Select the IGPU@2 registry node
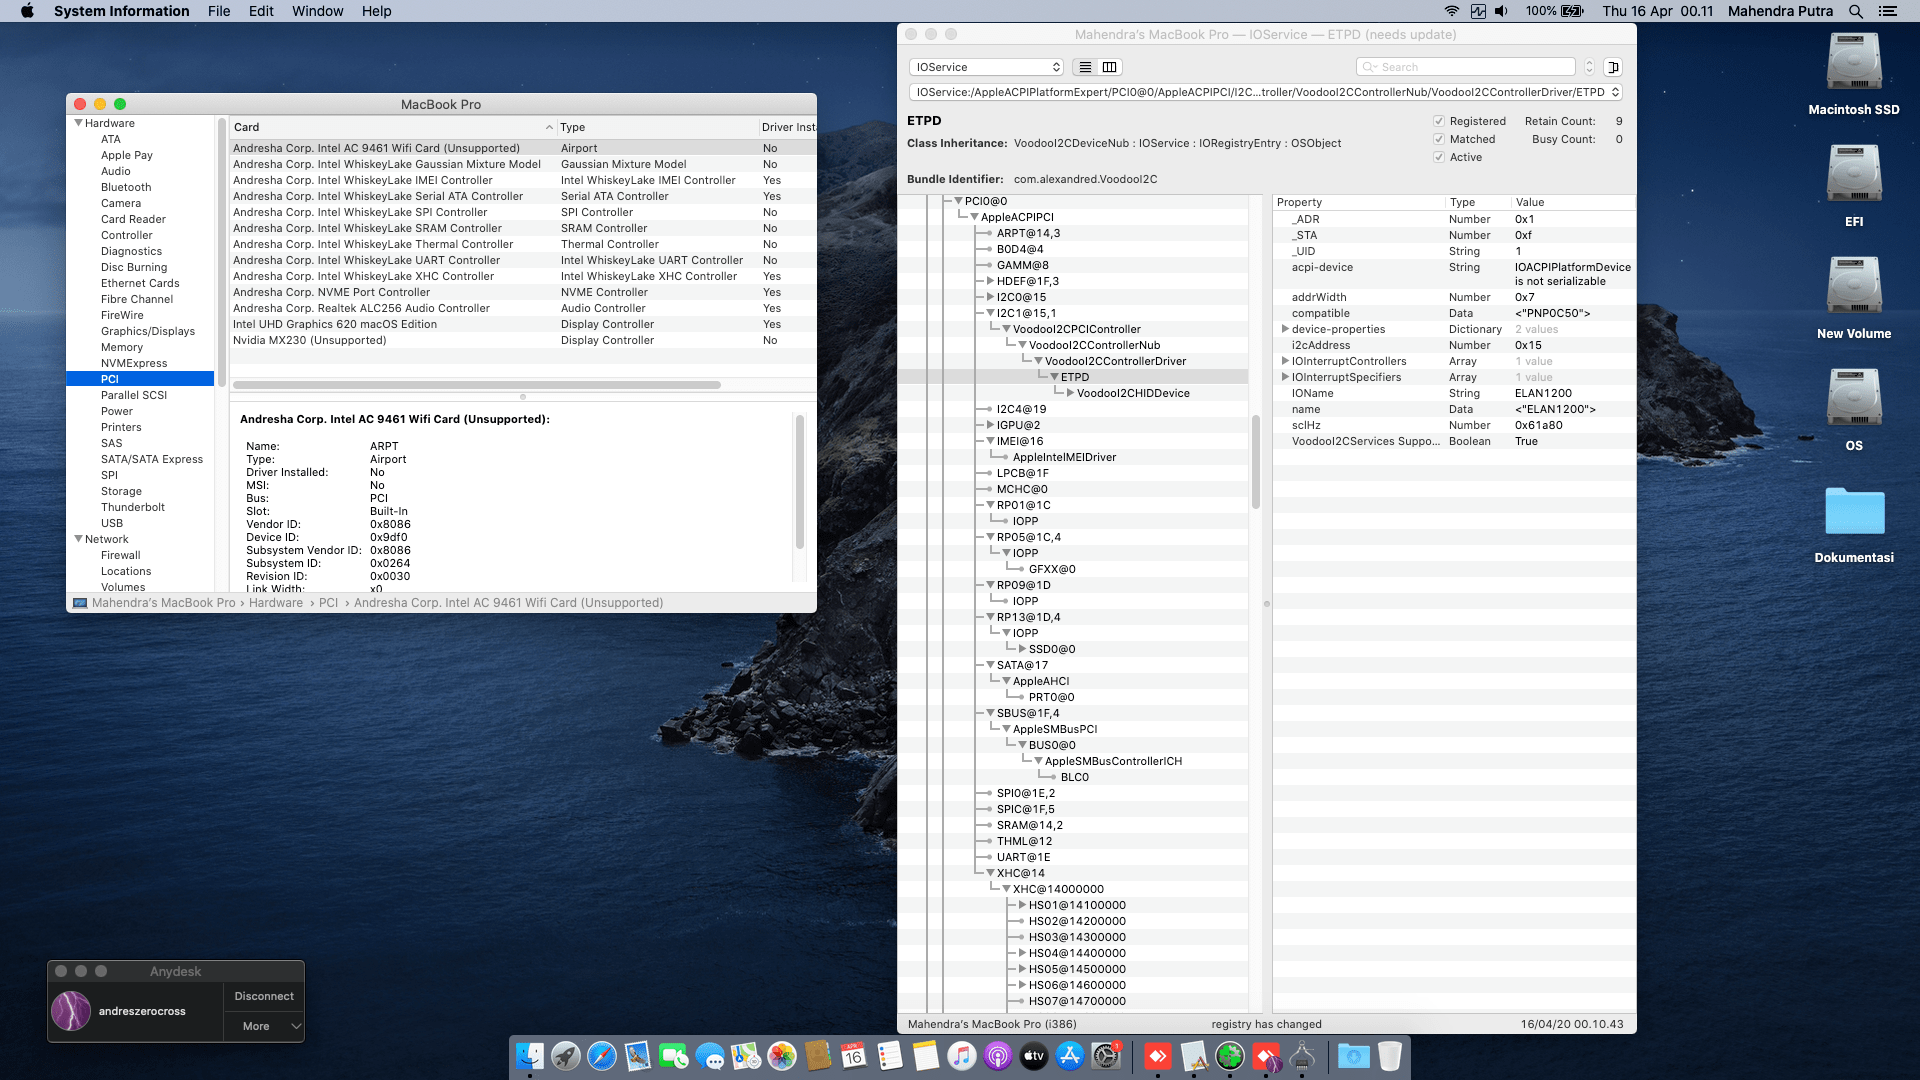1920x1080 pixels. [x=1018, y=425]
